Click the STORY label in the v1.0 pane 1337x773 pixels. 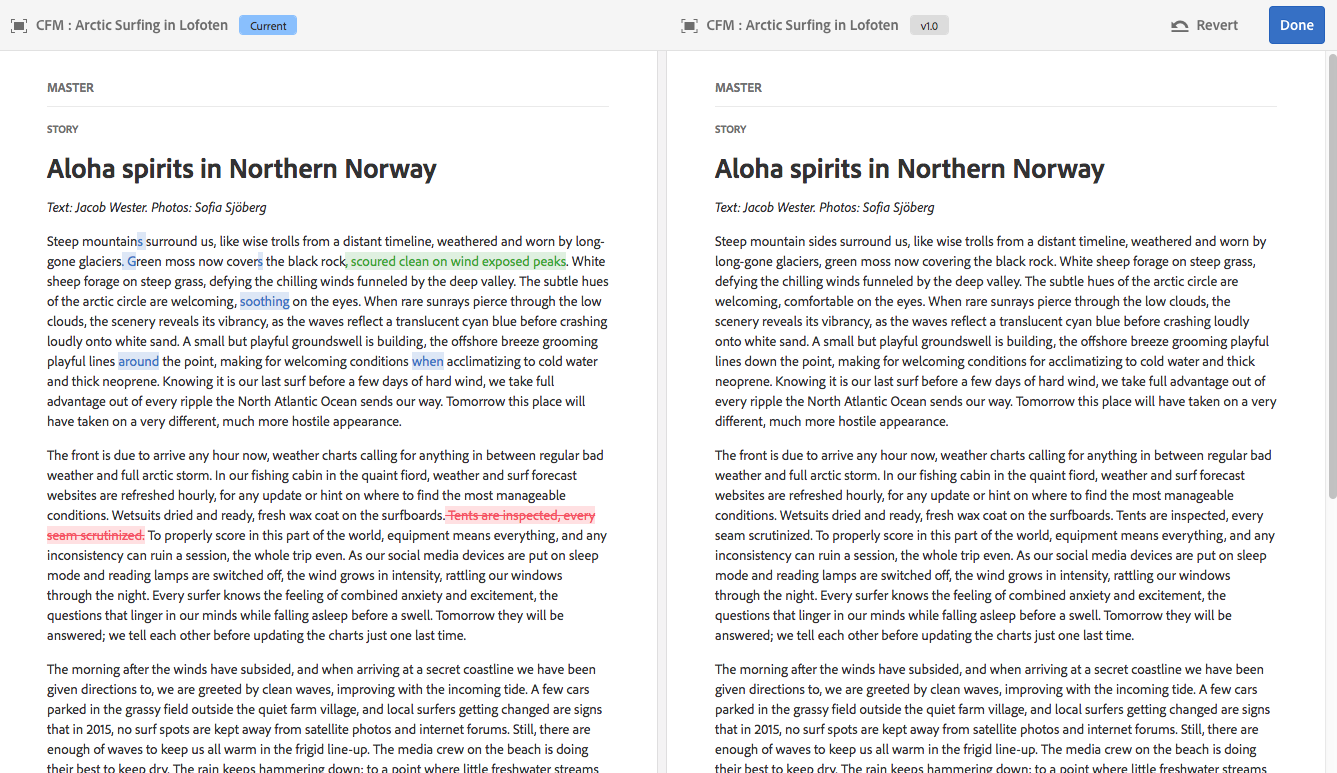pos(731,129)
